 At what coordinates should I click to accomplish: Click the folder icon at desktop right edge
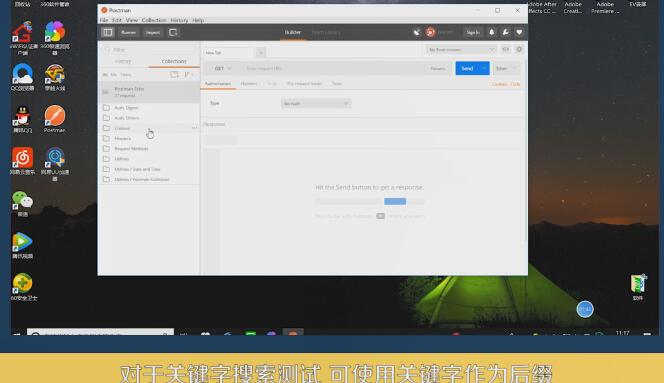(x=638, y=287)
